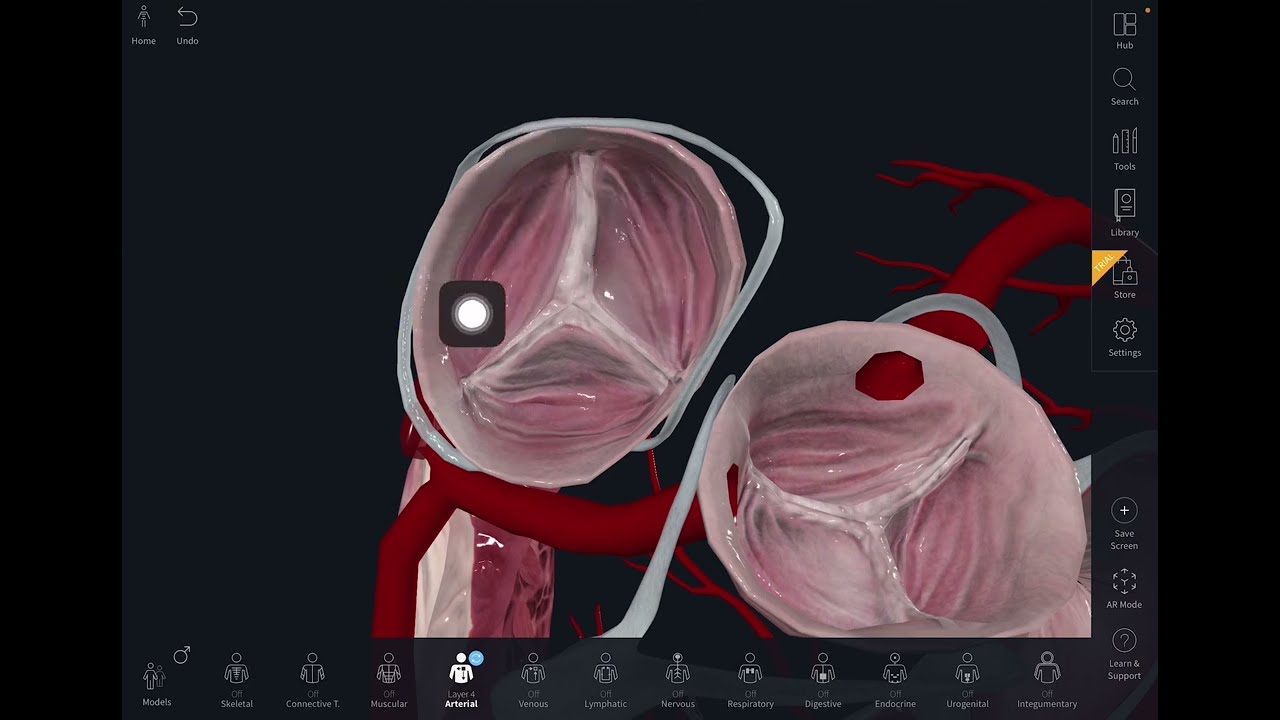Toggle the Lymphatic system layer
Viewport: 1280px width, 720px height.
tap(605, 681)
